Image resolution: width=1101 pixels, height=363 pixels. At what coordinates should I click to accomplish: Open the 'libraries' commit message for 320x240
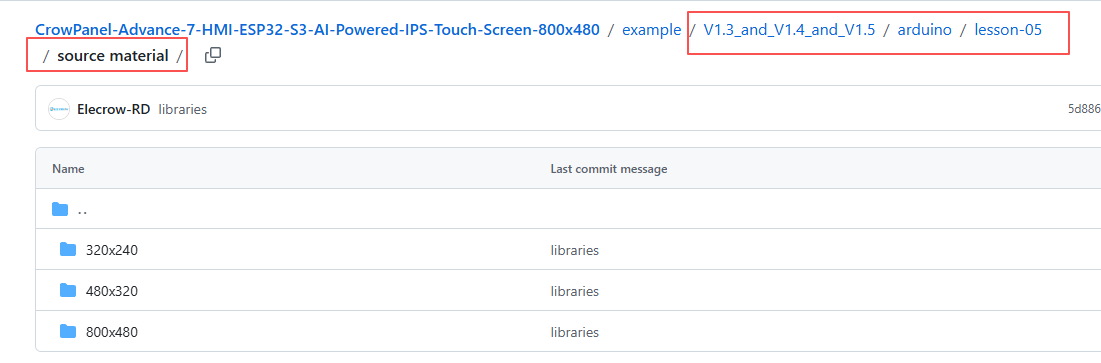click(574, 250)
